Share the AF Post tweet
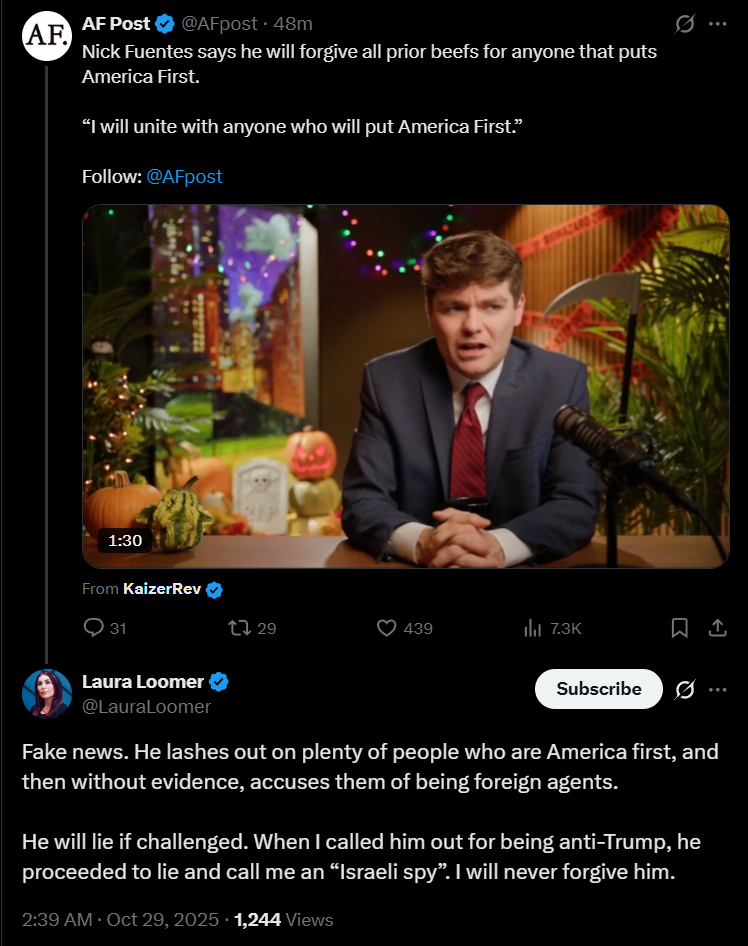Screen dimensions: 748x946 click(x=716, y=628)
